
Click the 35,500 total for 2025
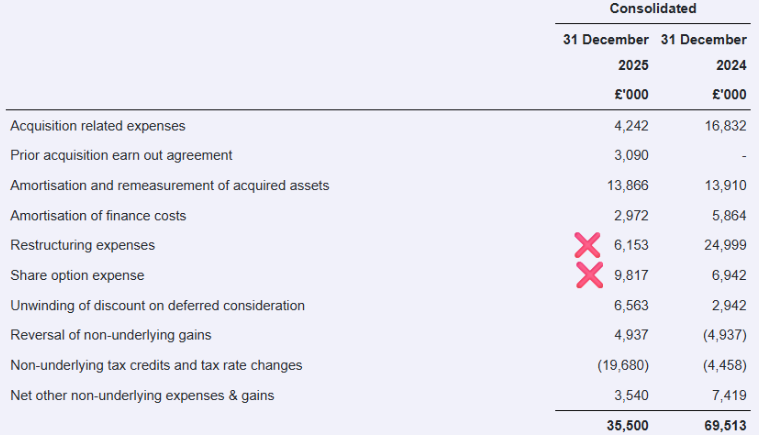tap(627, 425)
